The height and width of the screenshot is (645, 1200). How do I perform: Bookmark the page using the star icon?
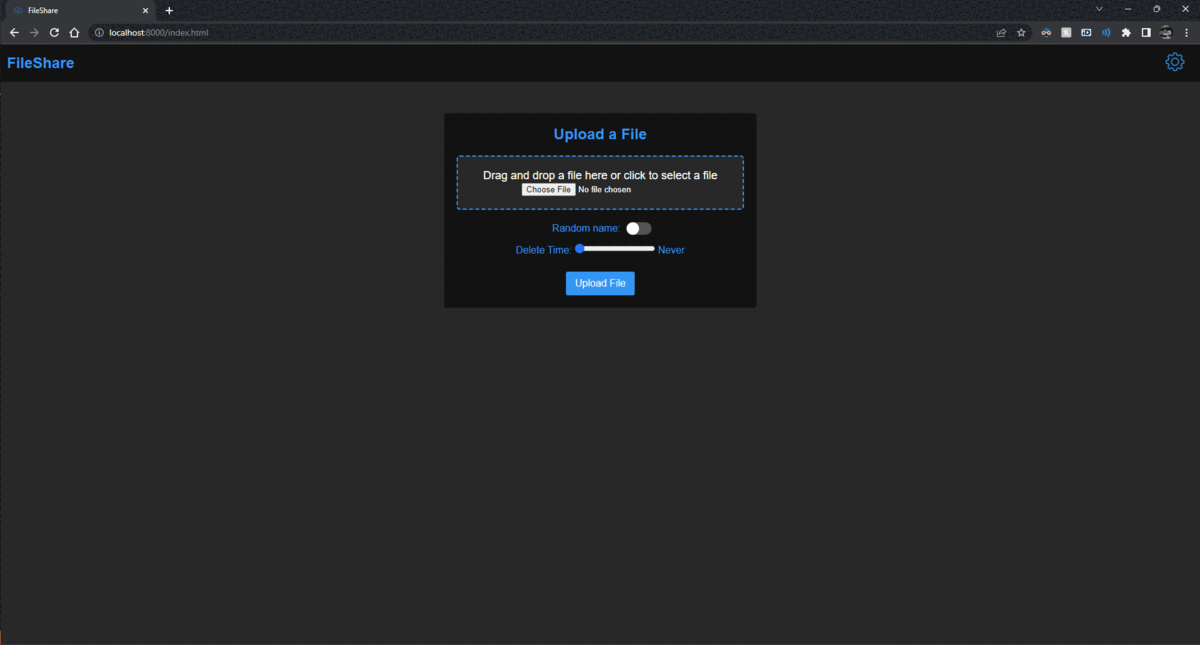tap(1021, 32)
